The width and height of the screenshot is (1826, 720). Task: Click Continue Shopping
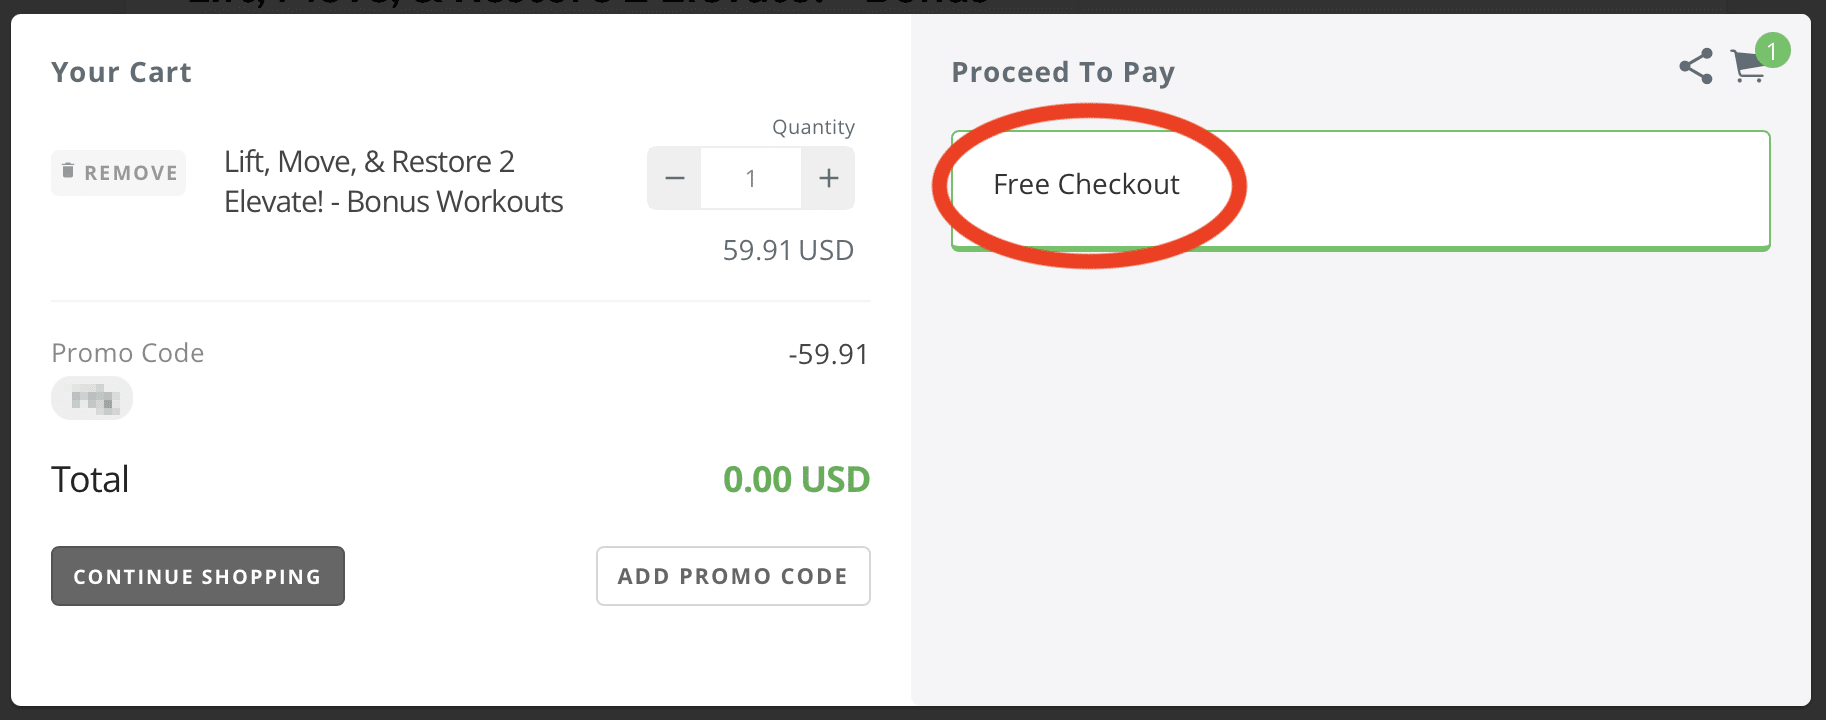(198, 576)
